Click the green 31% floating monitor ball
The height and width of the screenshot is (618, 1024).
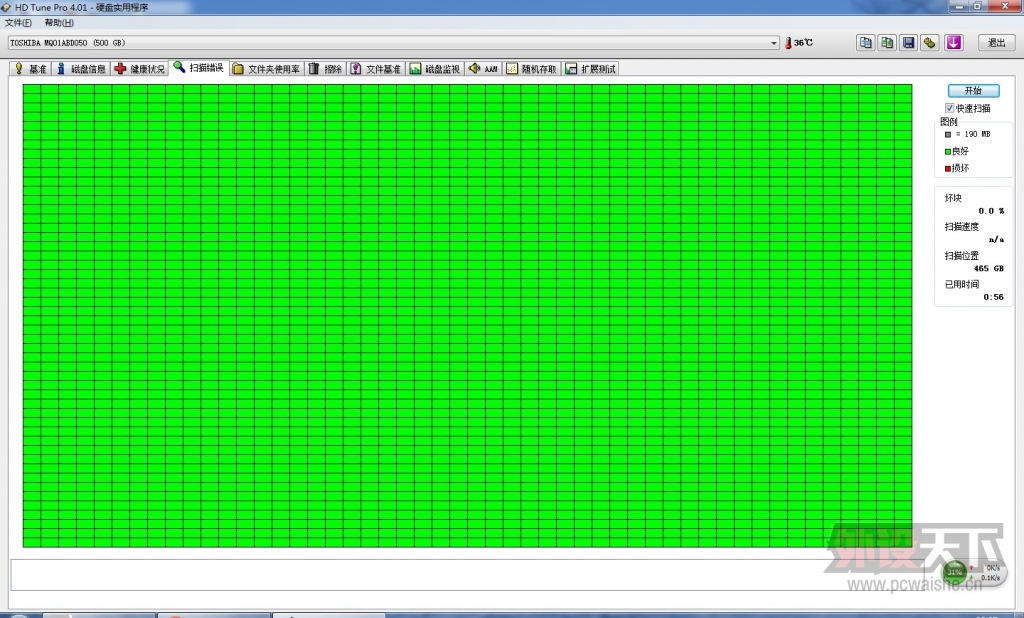click(x=955, y=572)
